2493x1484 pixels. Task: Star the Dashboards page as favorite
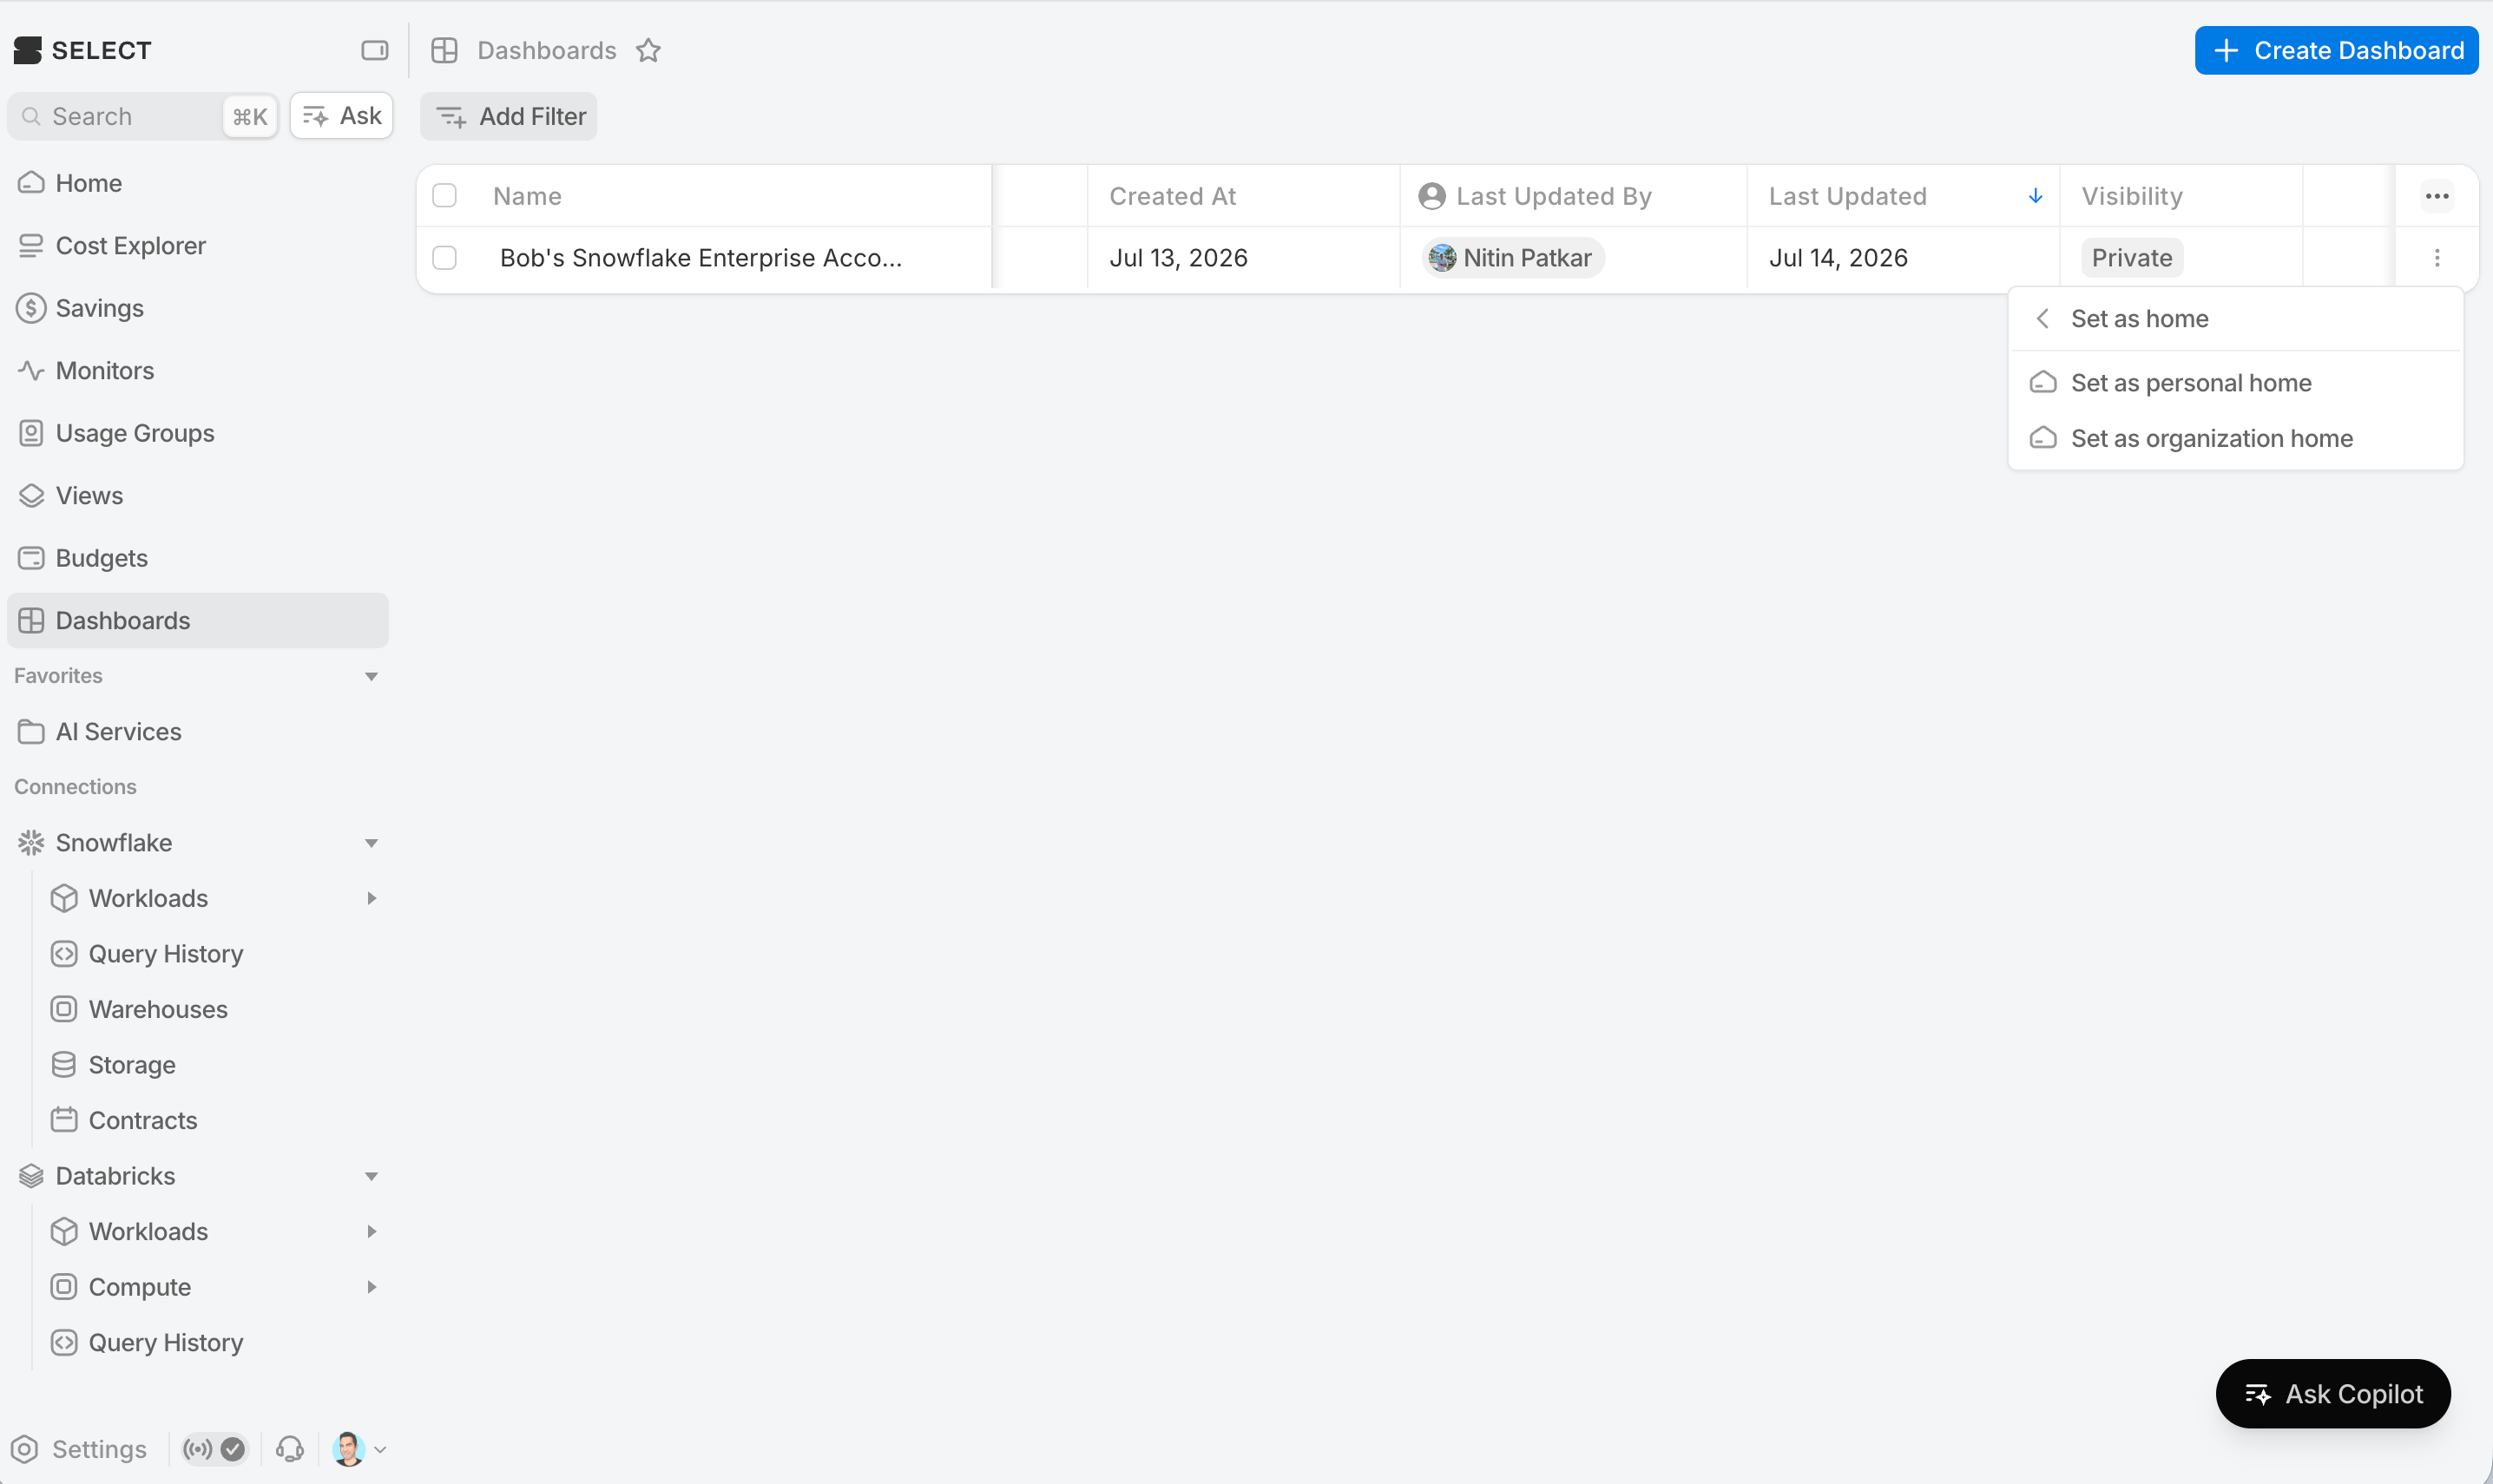click(648, 50)
